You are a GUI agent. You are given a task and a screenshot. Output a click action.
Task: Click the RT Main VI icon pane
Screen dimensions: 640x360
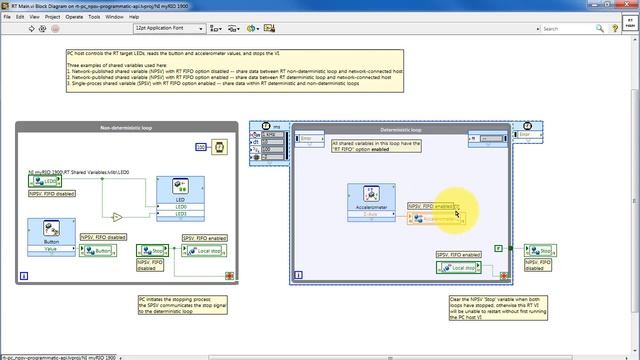point(630,24)
